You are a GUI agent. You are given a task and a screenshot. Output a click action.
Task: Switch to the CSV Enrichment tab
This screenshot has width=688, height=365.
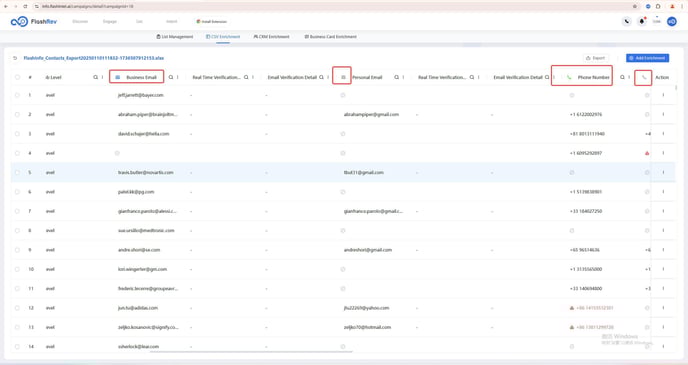point(223,37)
